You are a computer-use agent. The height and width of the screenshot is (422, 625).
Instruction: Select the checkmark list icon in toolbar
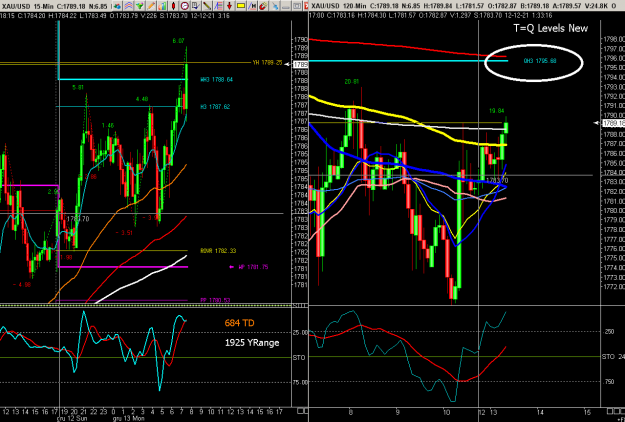click(x=196, y=6)
